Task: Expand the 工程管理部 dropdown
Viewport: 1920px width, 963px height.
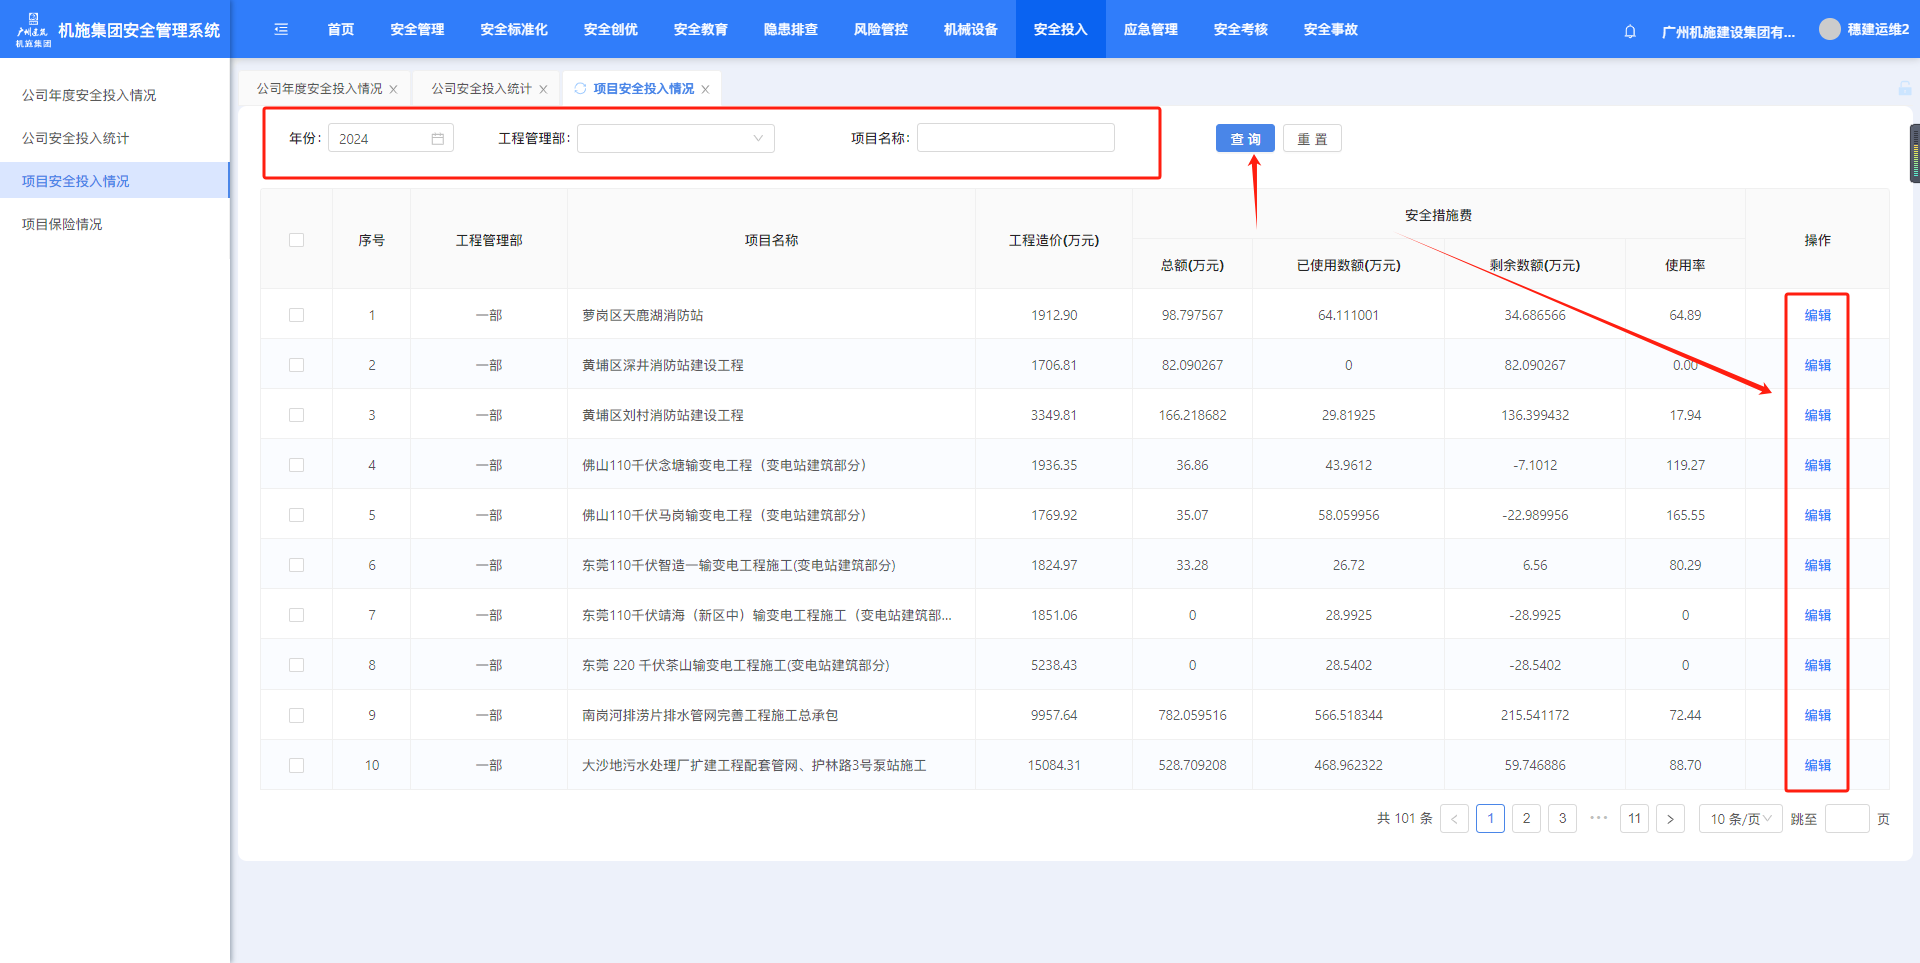Action: pos(676,139)
